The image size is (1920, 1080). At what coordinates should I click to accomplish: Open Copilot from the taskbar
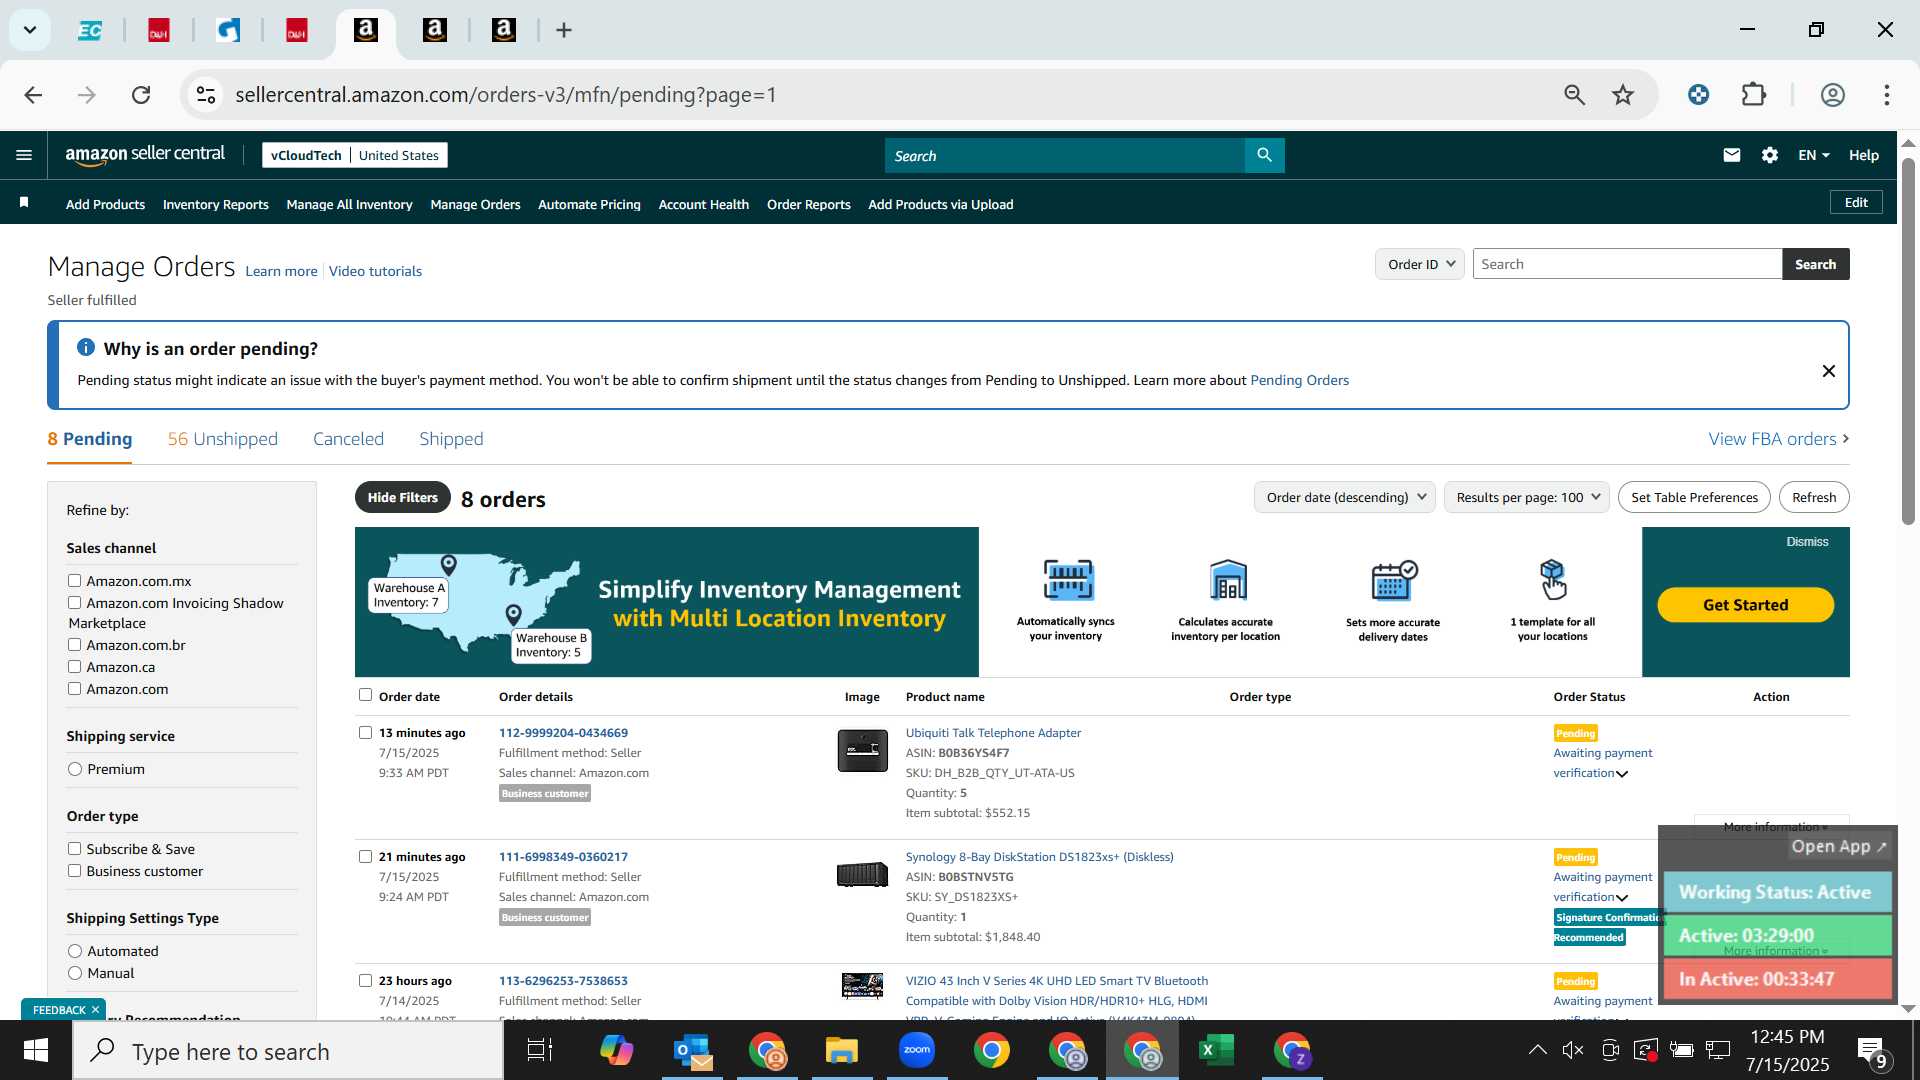tap(617, 1051)
